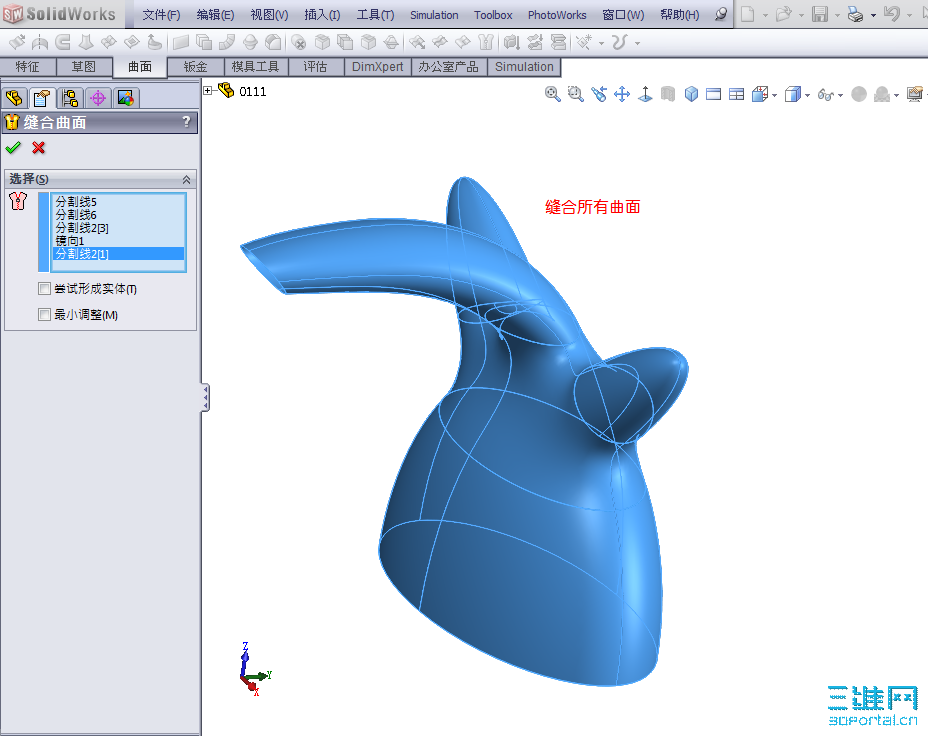Click the View Settings monitor icon

tap(914, 94)
